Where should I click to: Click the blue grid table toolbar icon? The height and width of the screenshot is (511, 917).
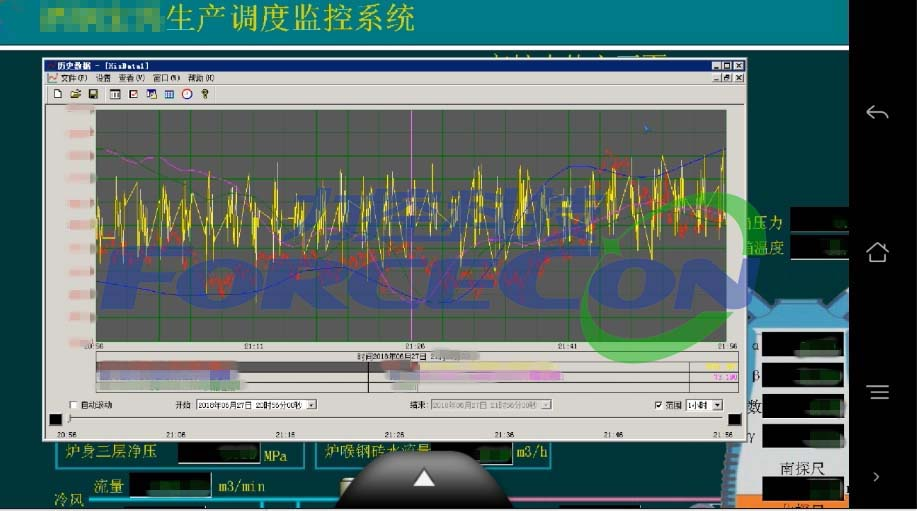click(169, 94)
